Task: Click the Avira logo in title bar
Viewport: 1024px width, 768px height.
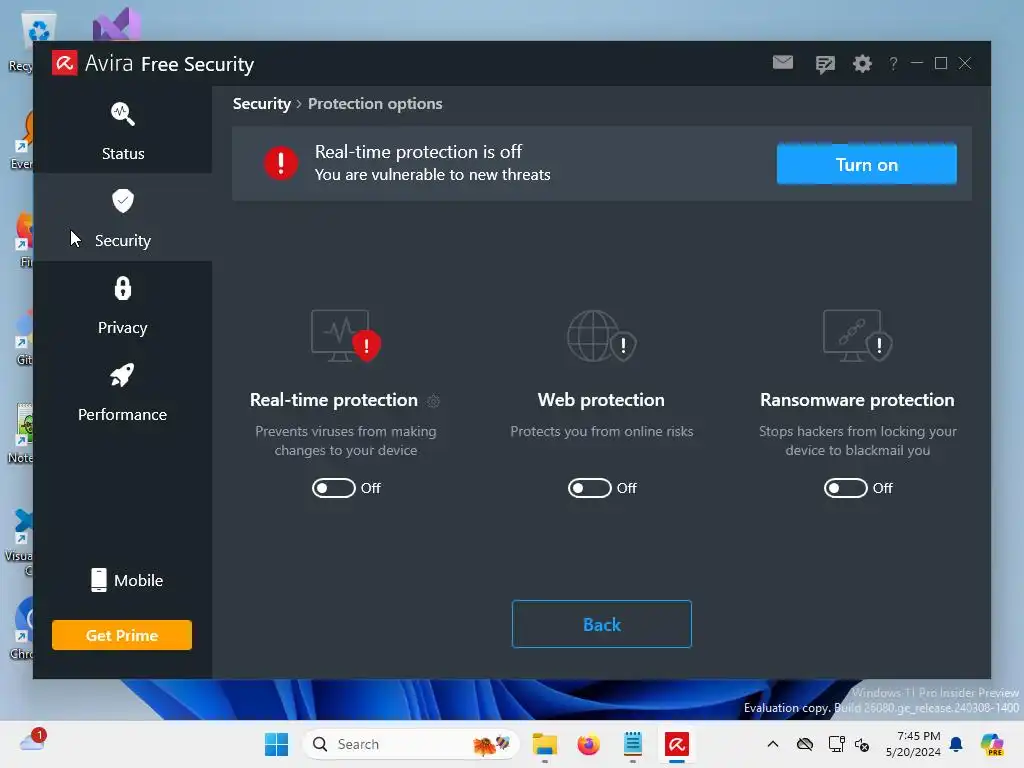Action: click(65, 63)
